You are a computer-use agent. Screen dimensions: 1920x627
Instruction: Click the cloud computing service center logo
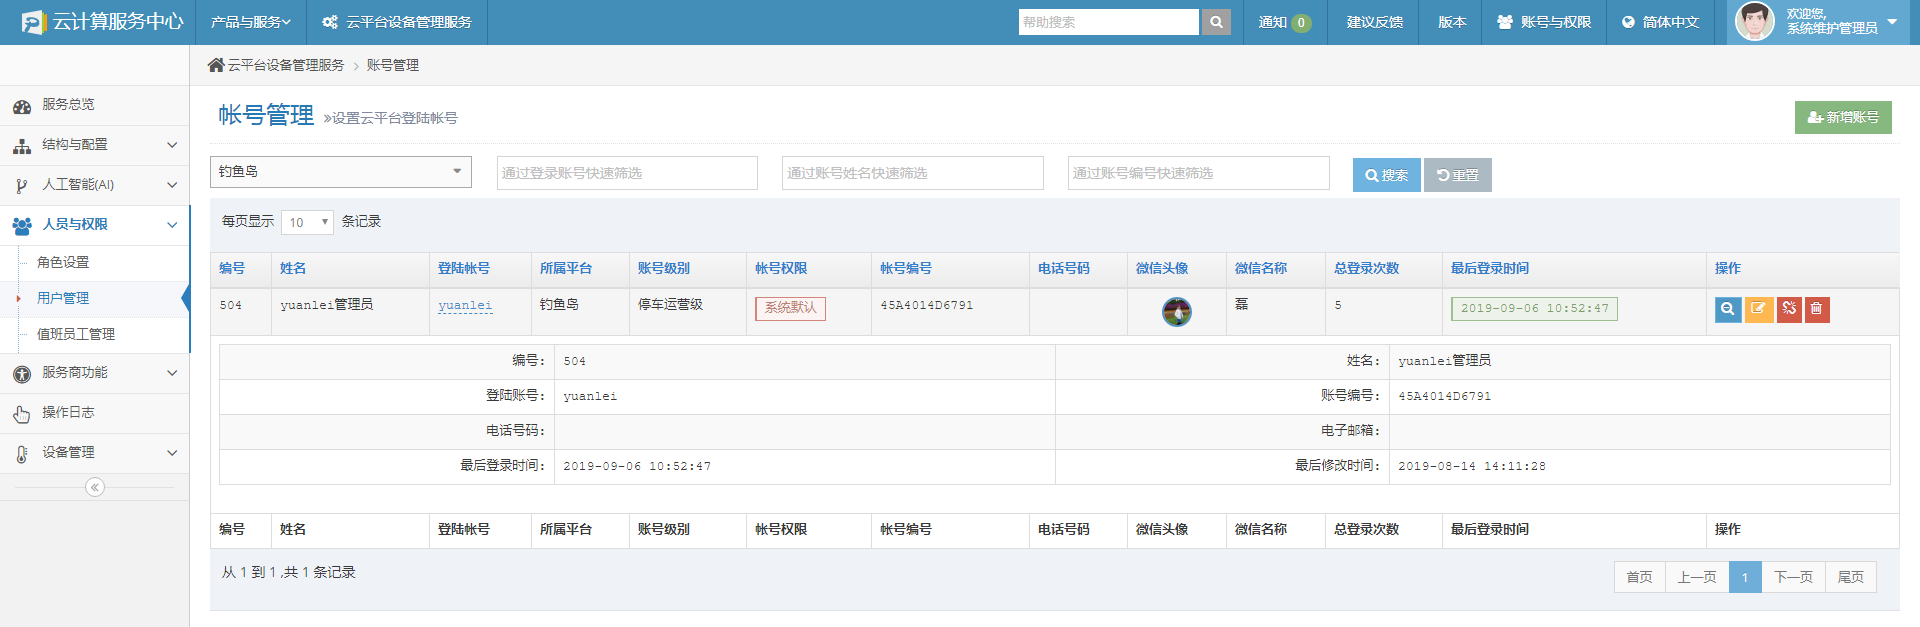(x=102, y=22)
